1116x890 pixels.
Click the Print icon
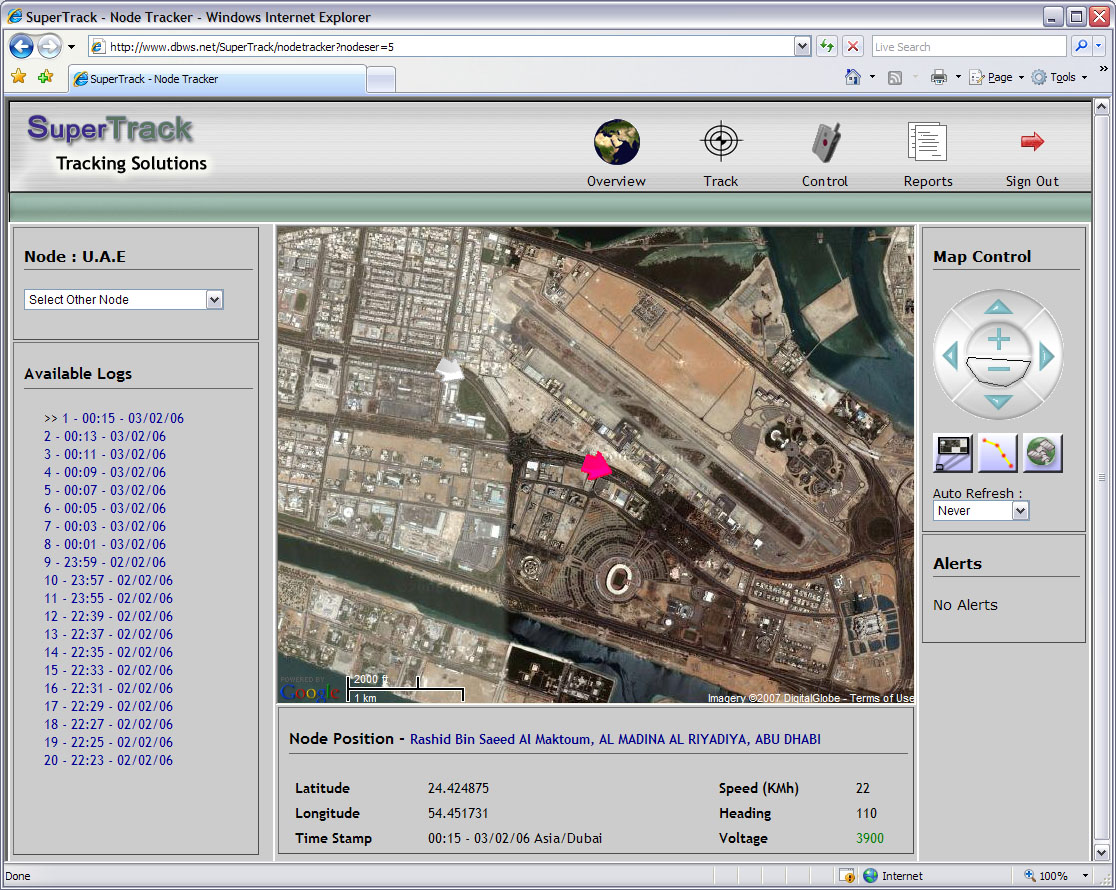coord(939,77)
